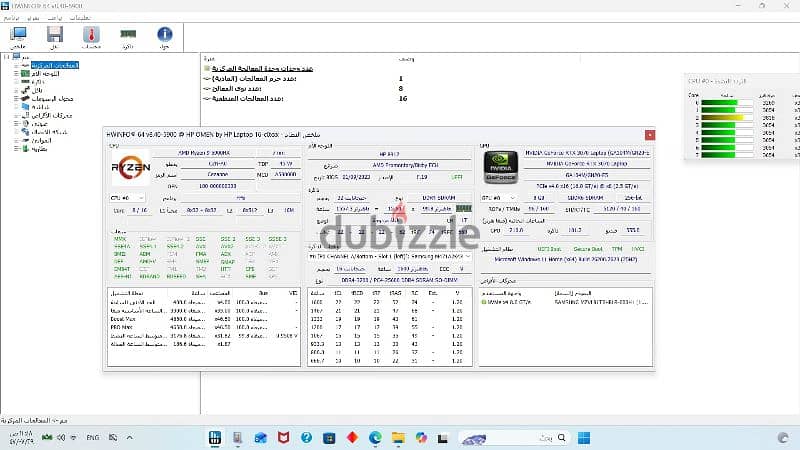This screenshot has height=450, width=800.
Task: Open McAfee from the taskbar
Action: 284,437
